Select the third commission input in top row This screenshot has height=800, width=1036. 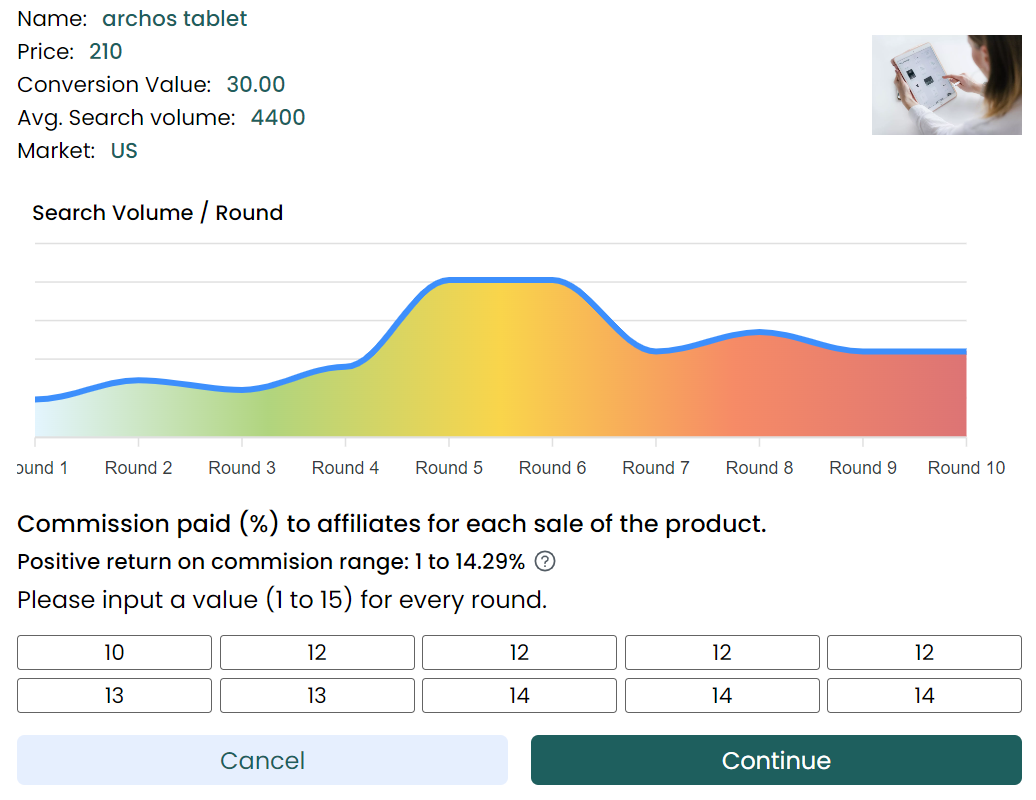[x=519, y=653]
